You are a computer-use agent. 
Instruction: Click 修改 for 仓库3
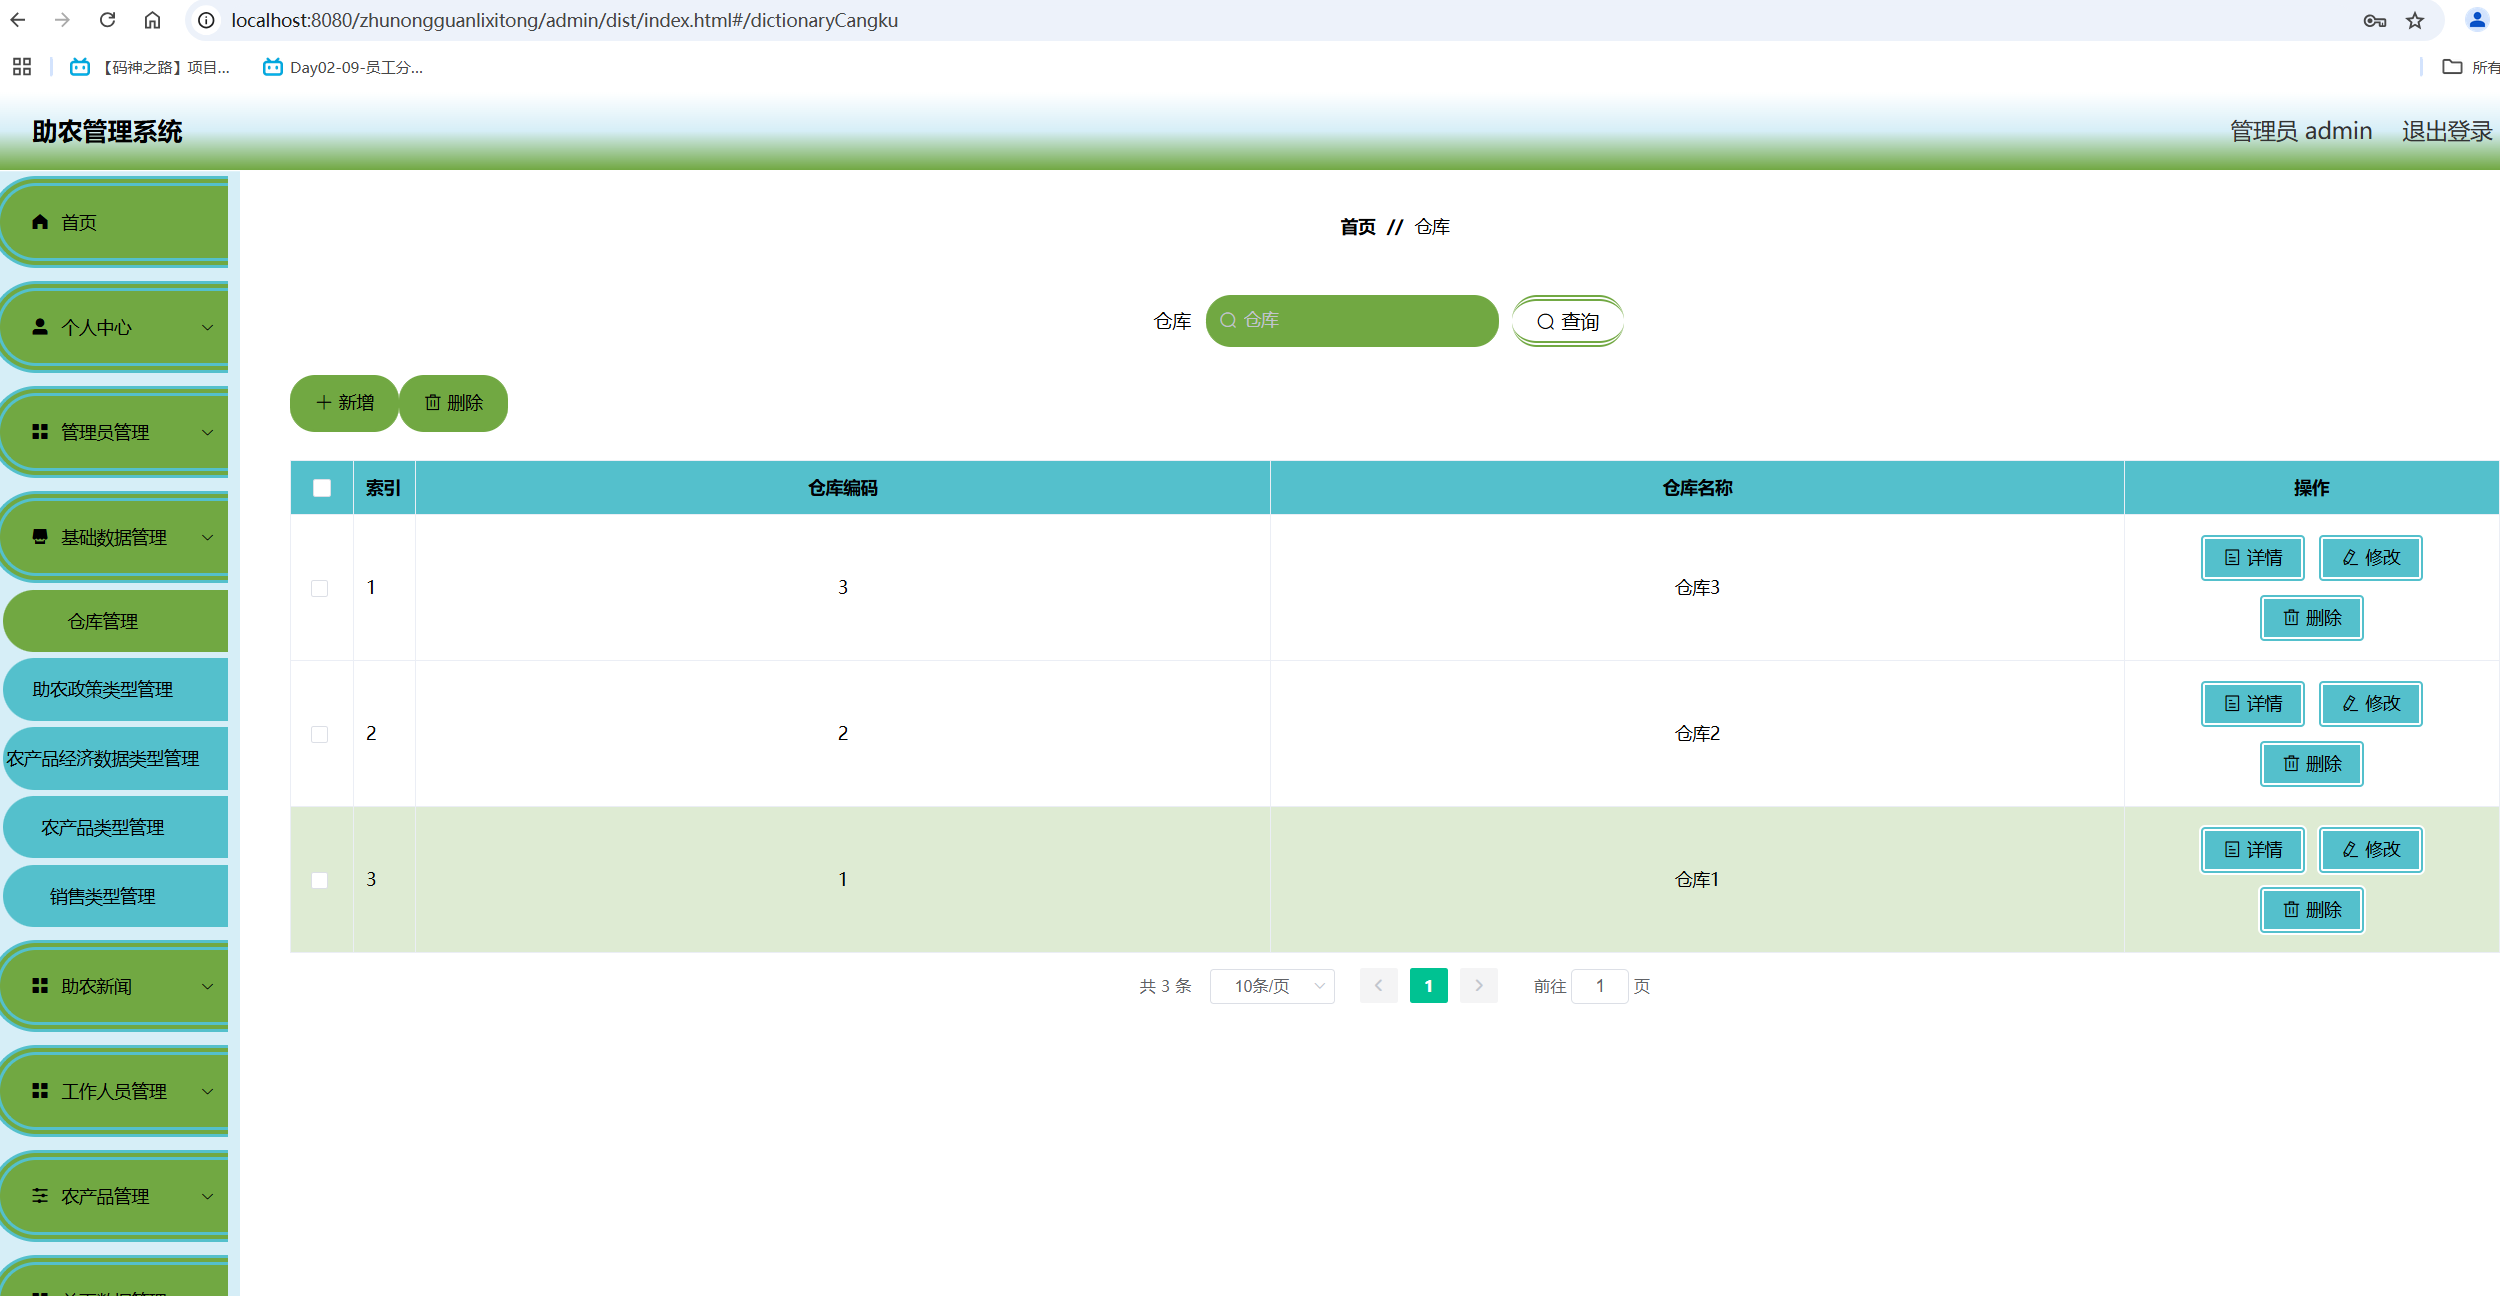[2371, 557]
